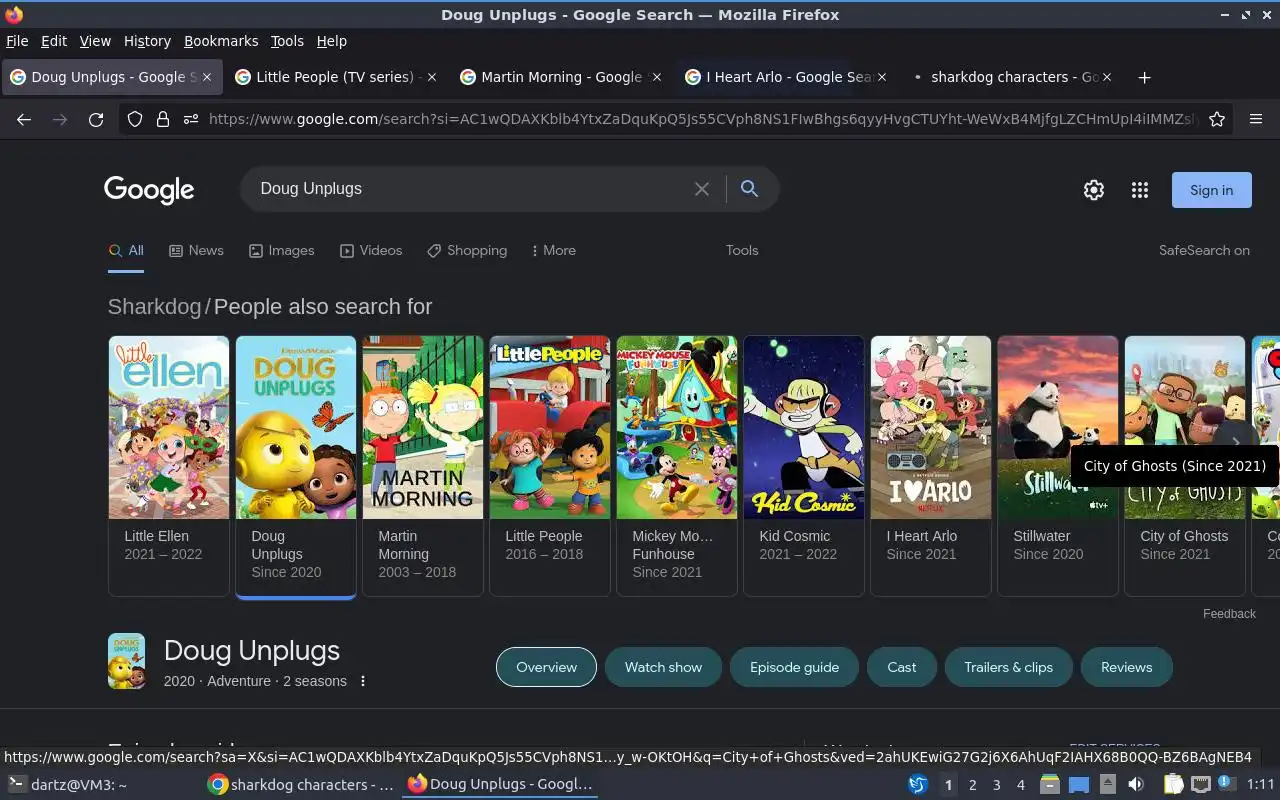The width and height of the screenshot is (1280, 800).
Task: Select the Trailers & clips chip
Action: (1008, 667)
